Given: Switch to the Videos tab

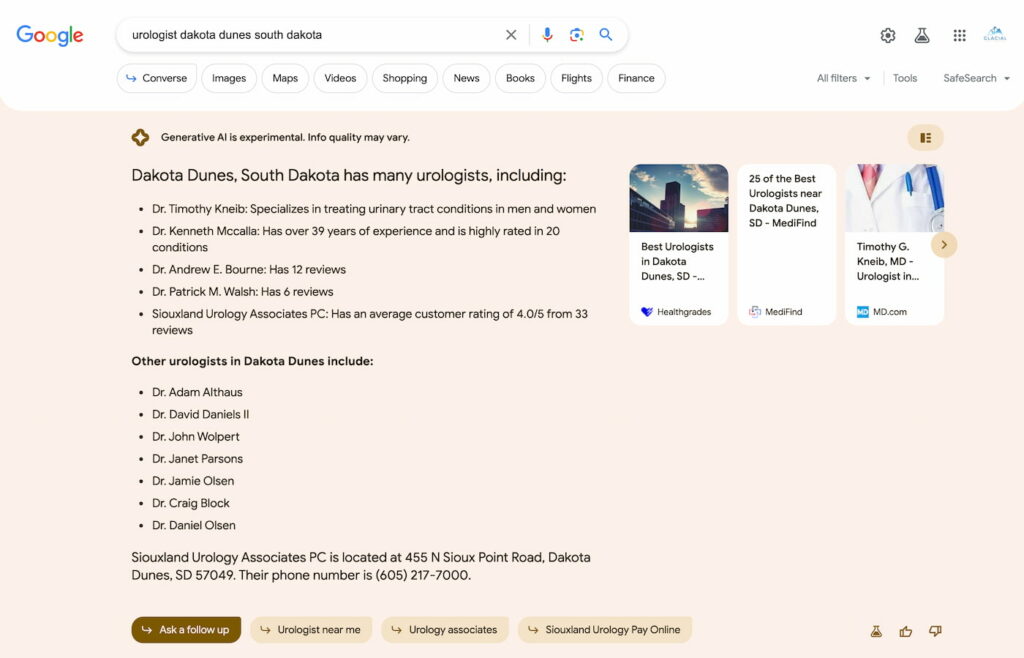Looking at the screenshot, I should coord(340,78).
